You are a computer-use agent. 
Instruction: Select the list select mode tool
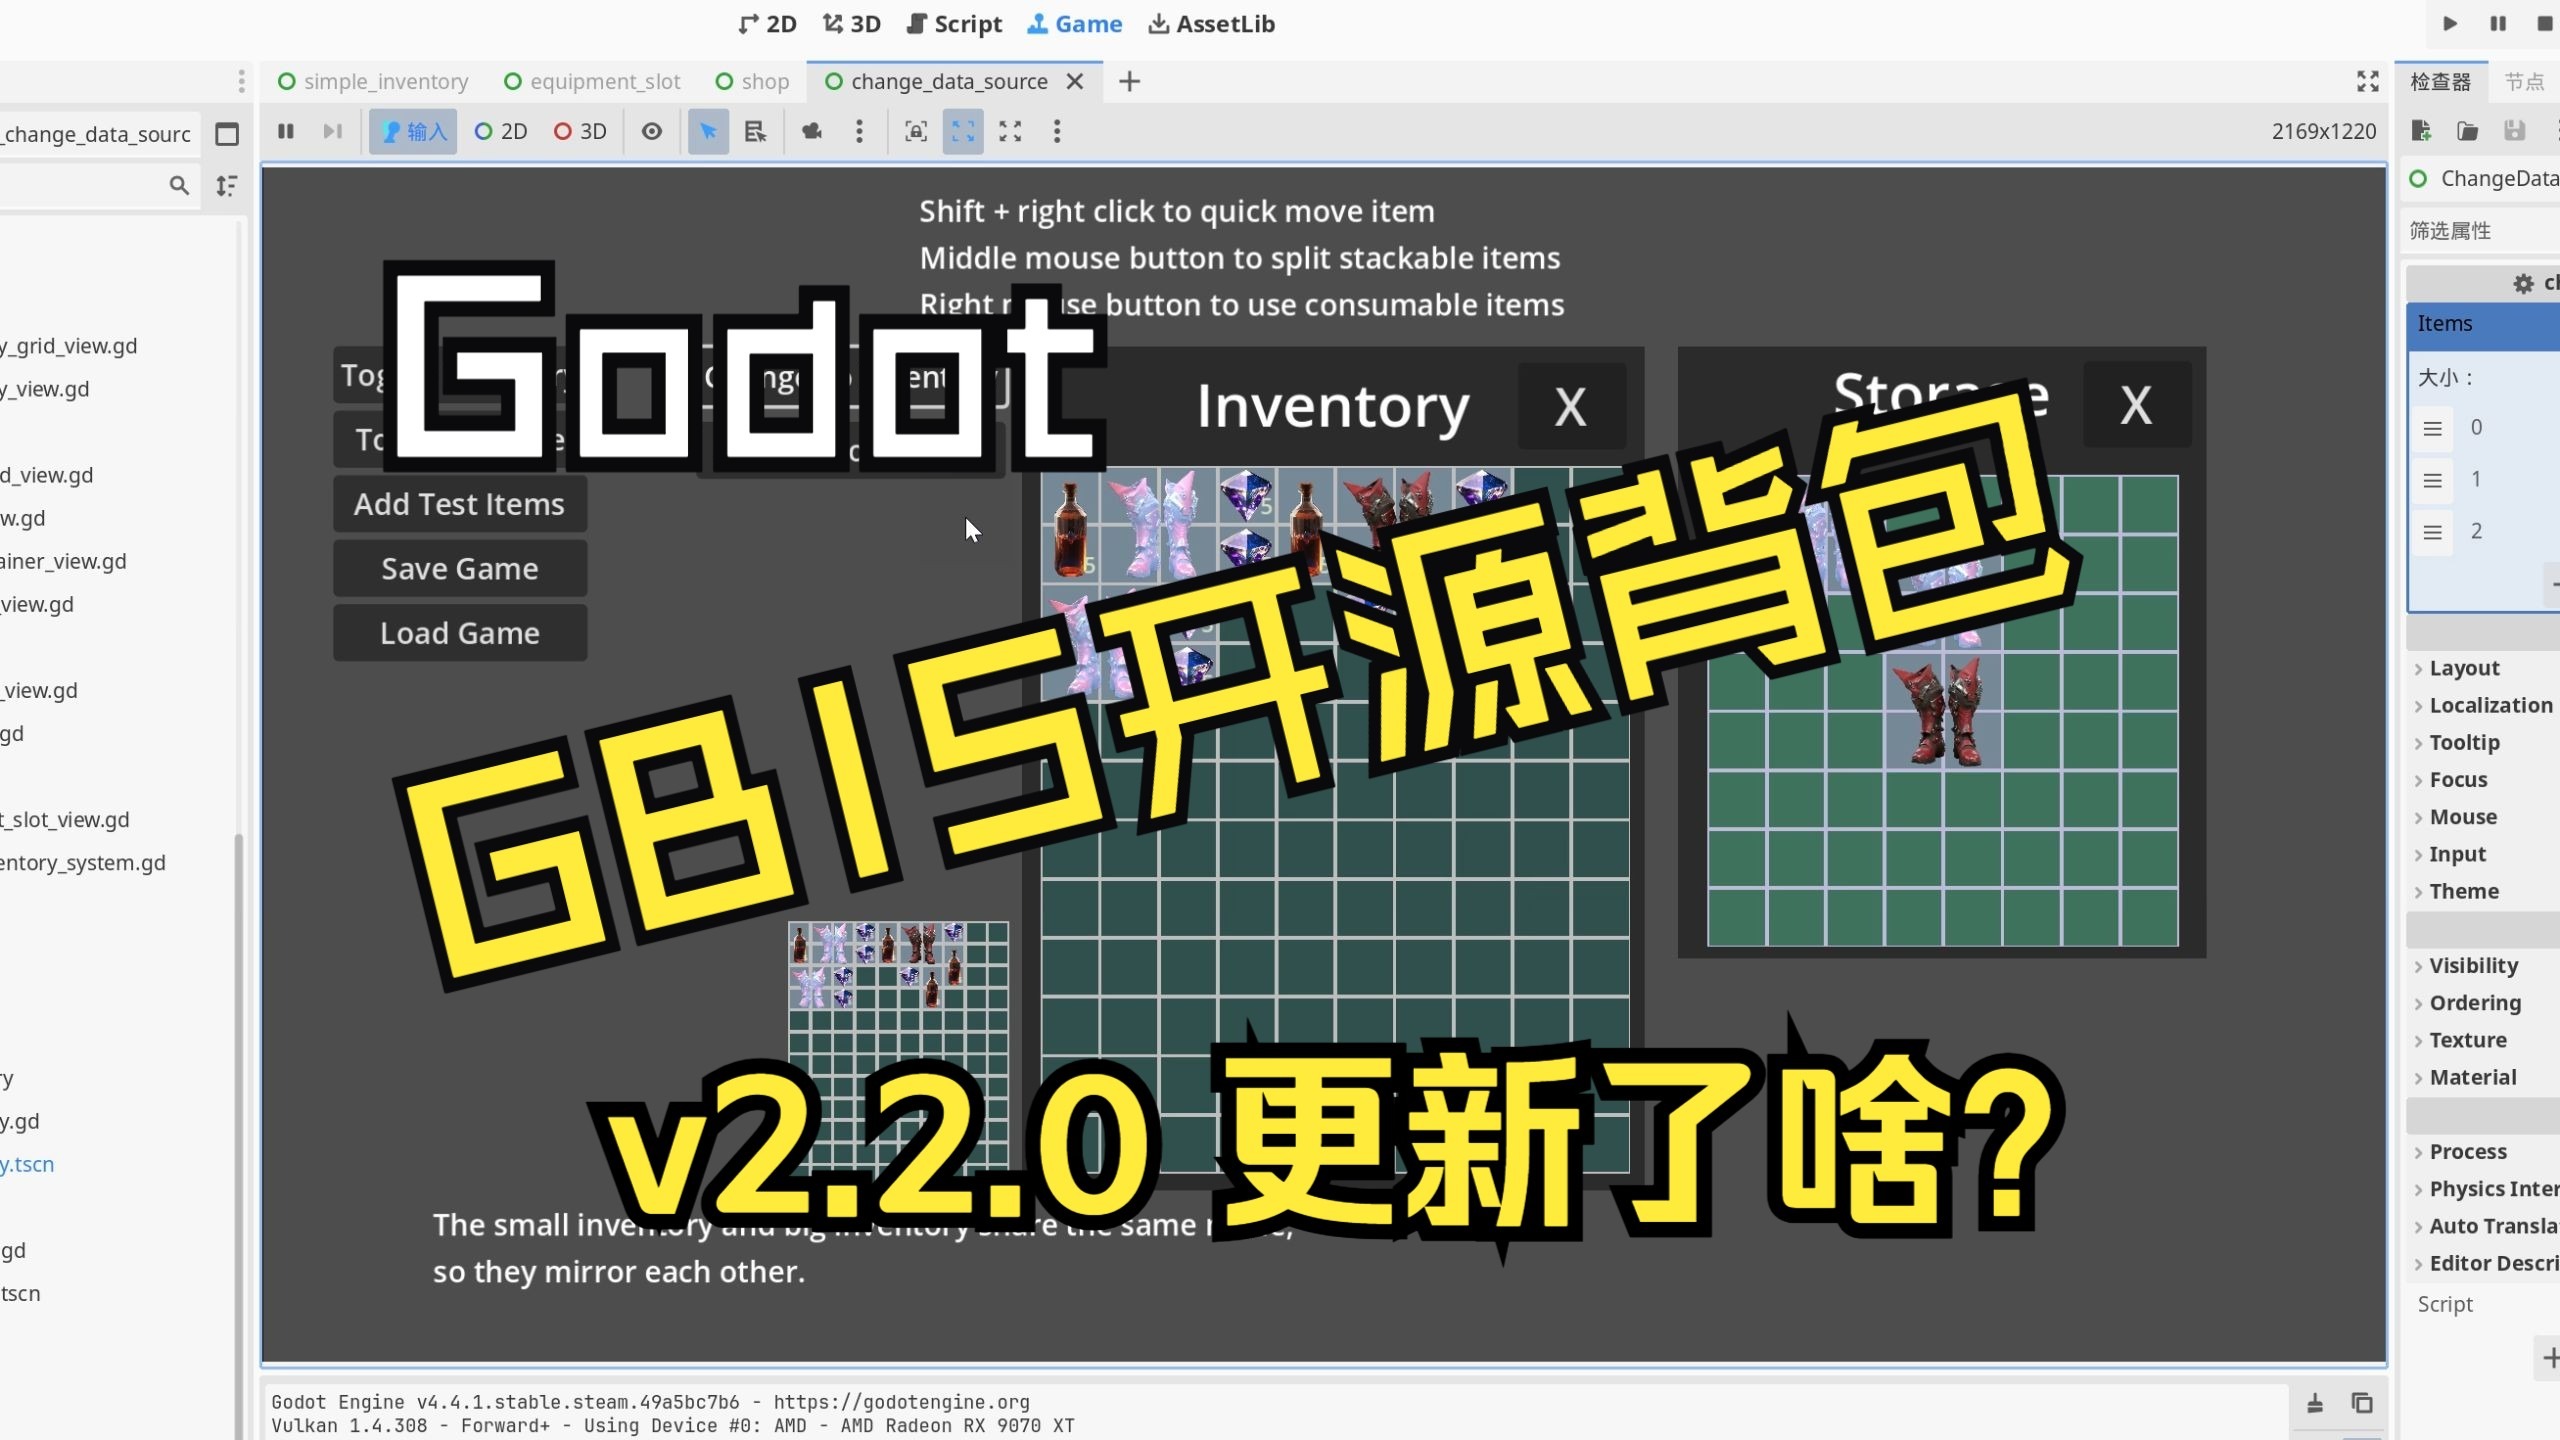point(755,131)
